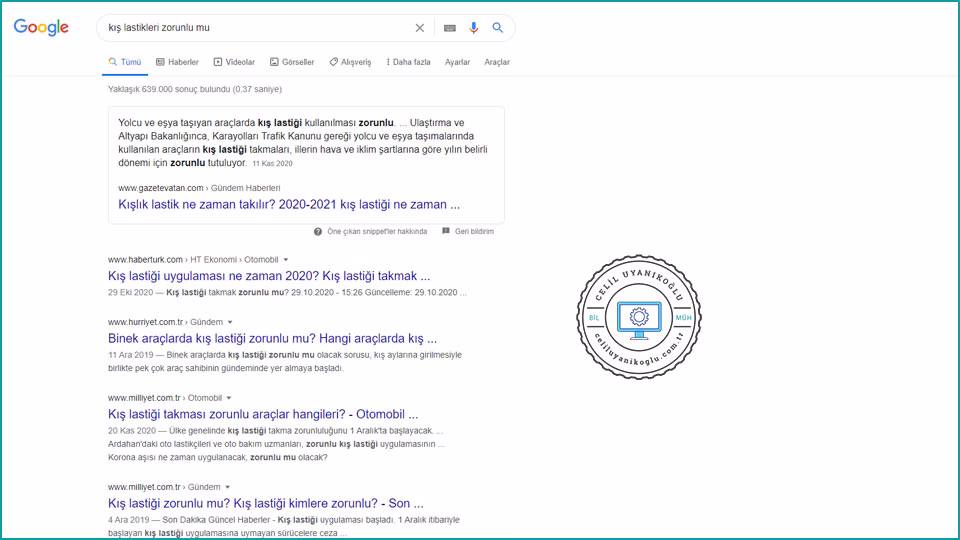Viewport: 960px width, 540px height.
Task: Expand dropdown arrow next to haberturk.com URL
Action: 286,260
